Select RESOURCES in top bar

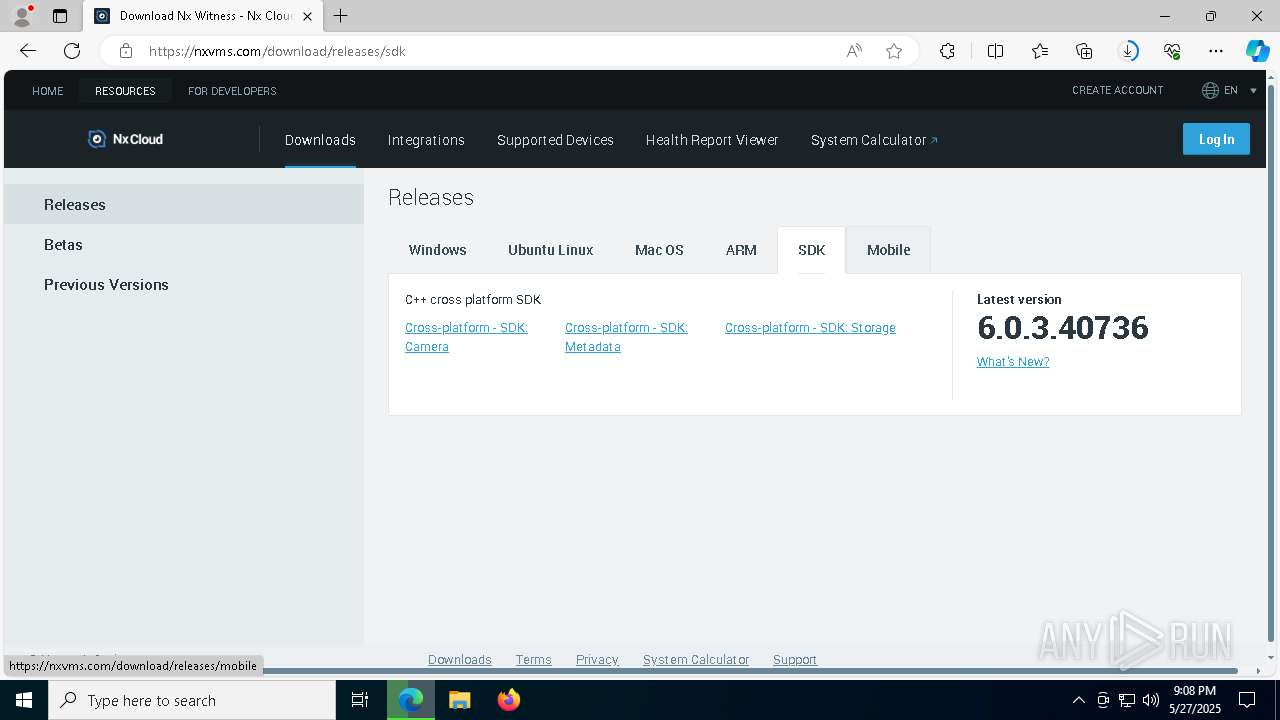point(125,91)
